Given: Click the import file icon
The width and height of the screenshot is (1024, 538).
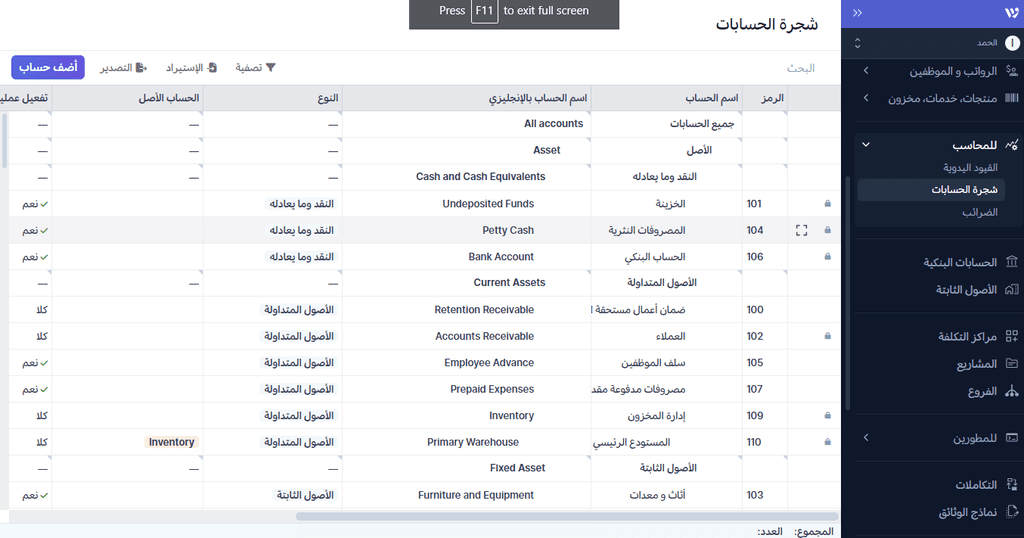Looking at the screenshot, I should tap(212, 67).
